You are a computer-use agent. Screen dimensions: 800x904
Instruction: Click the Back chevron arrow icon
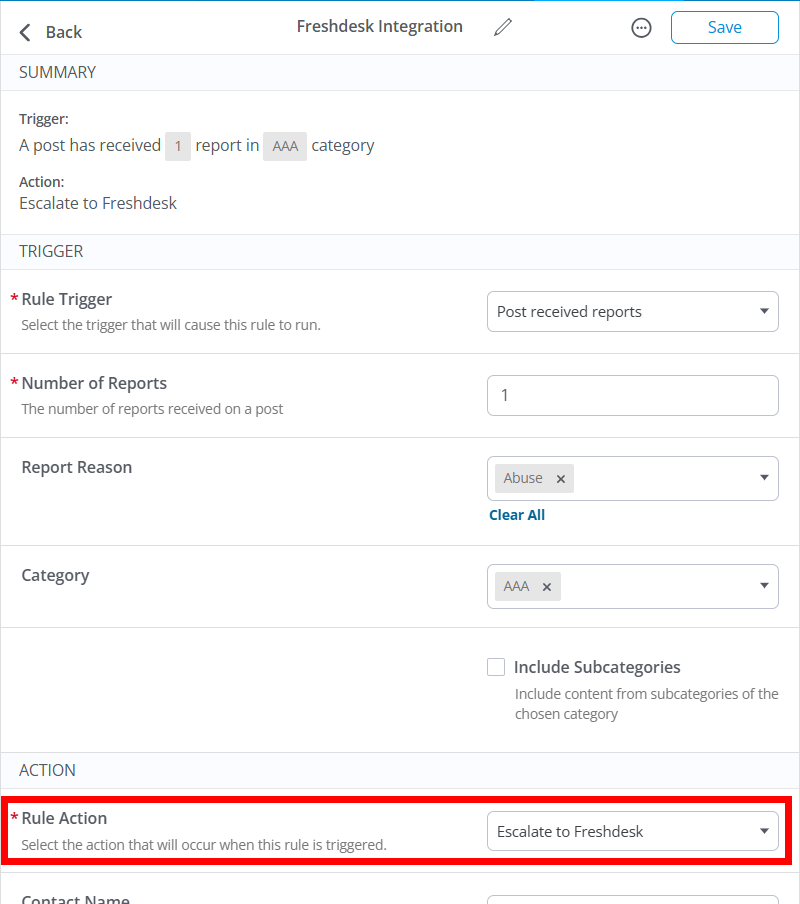point(26,32)
